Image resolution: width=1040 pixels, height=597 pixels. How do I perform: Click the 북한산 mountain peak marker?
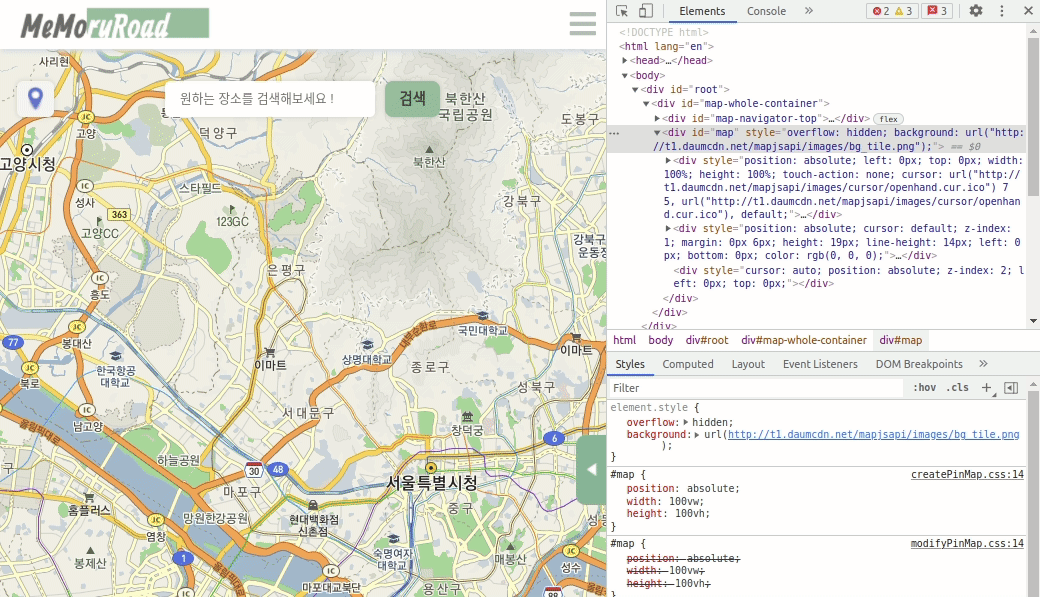point(429,150)
